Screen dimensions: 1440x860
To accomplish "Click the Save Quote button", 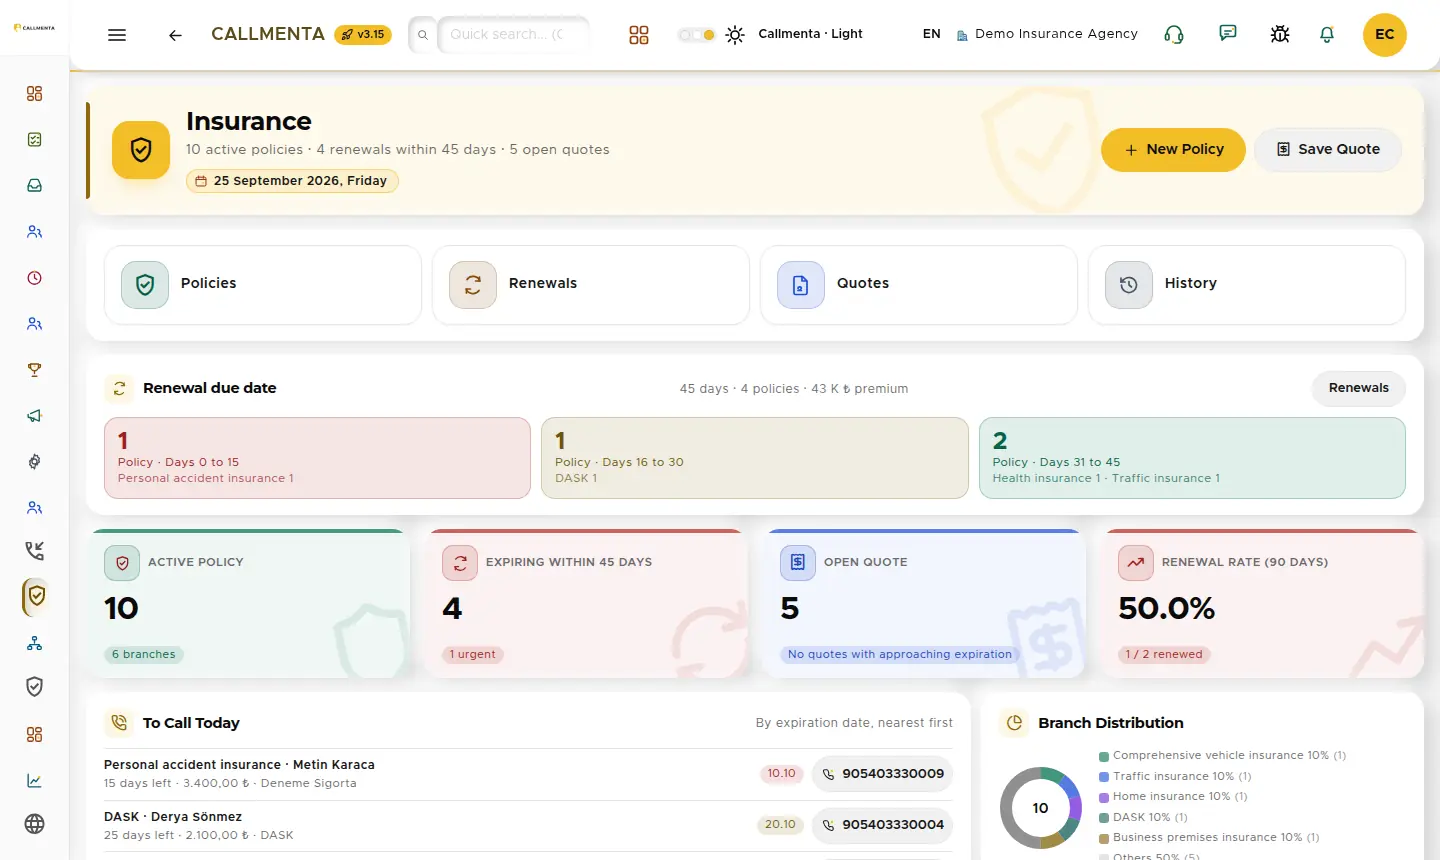I will pos(1328,150).
